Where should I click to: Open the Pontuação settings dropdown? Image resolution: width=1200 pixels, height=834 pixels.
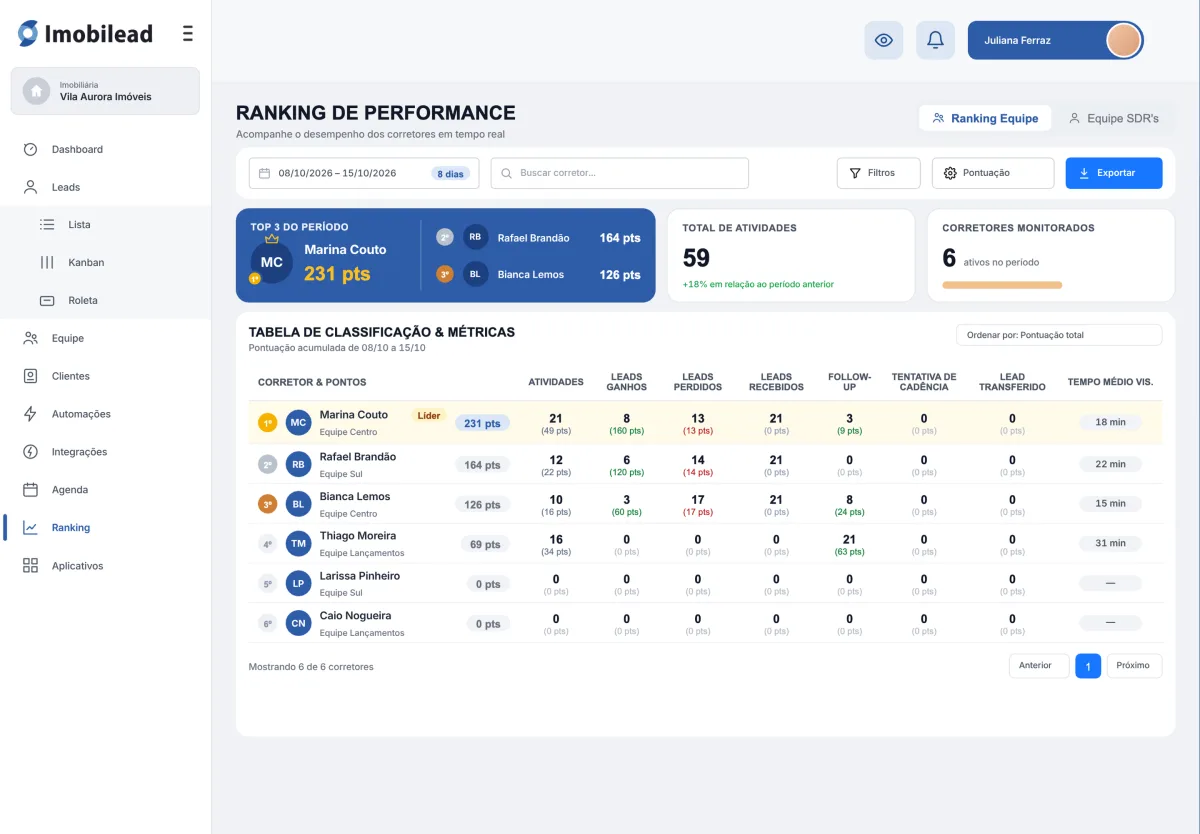[993, 173]
